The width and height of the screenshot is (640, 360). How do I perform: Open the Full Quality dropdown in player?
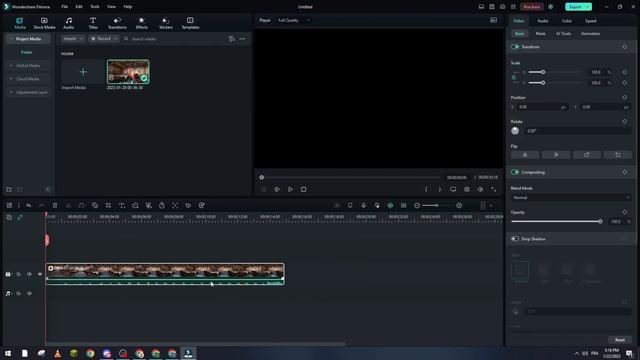(294, 20)
